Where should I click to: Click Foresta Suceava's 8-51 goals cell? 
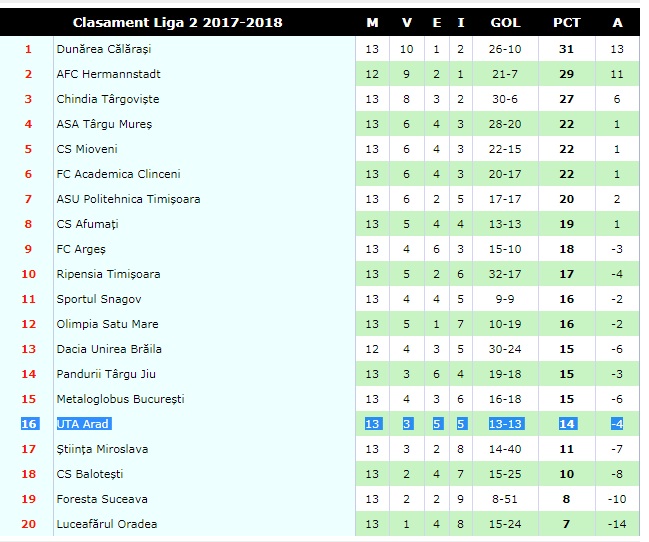[x=505, y=499]
